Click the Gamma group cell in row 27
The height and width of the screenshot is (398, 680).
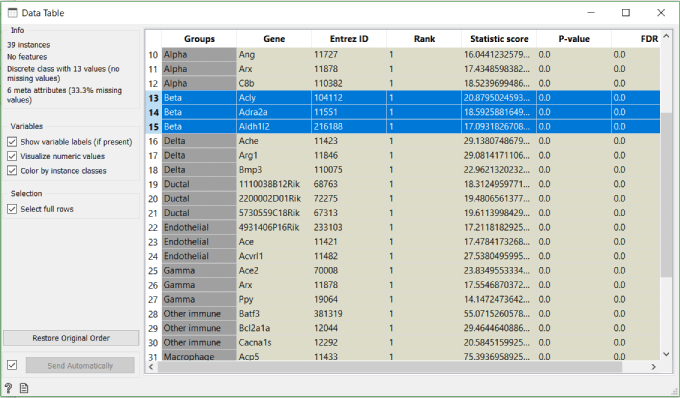pos(199,299)
